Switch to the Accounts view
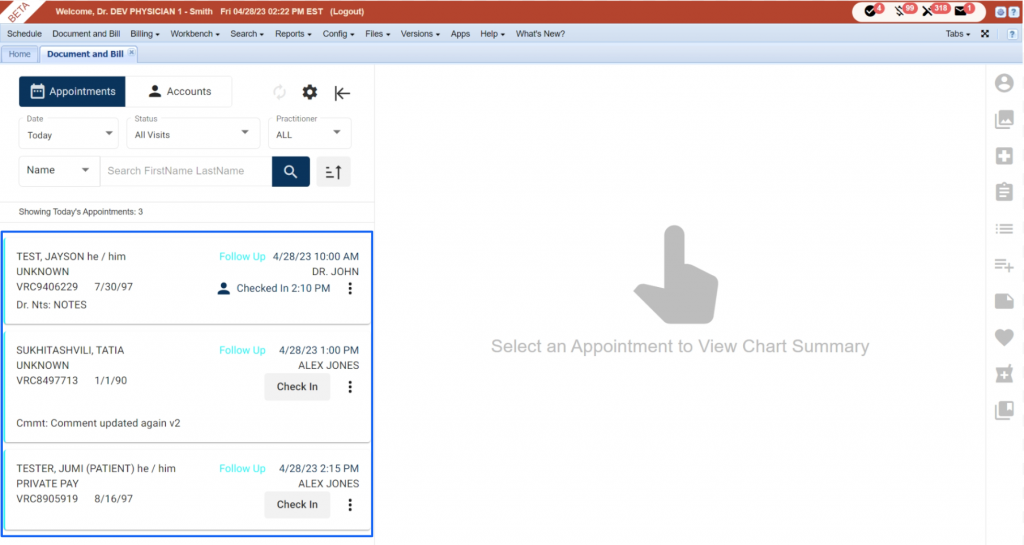The image size is (1024, 545). pyautogui.click(x=179, y=91)
